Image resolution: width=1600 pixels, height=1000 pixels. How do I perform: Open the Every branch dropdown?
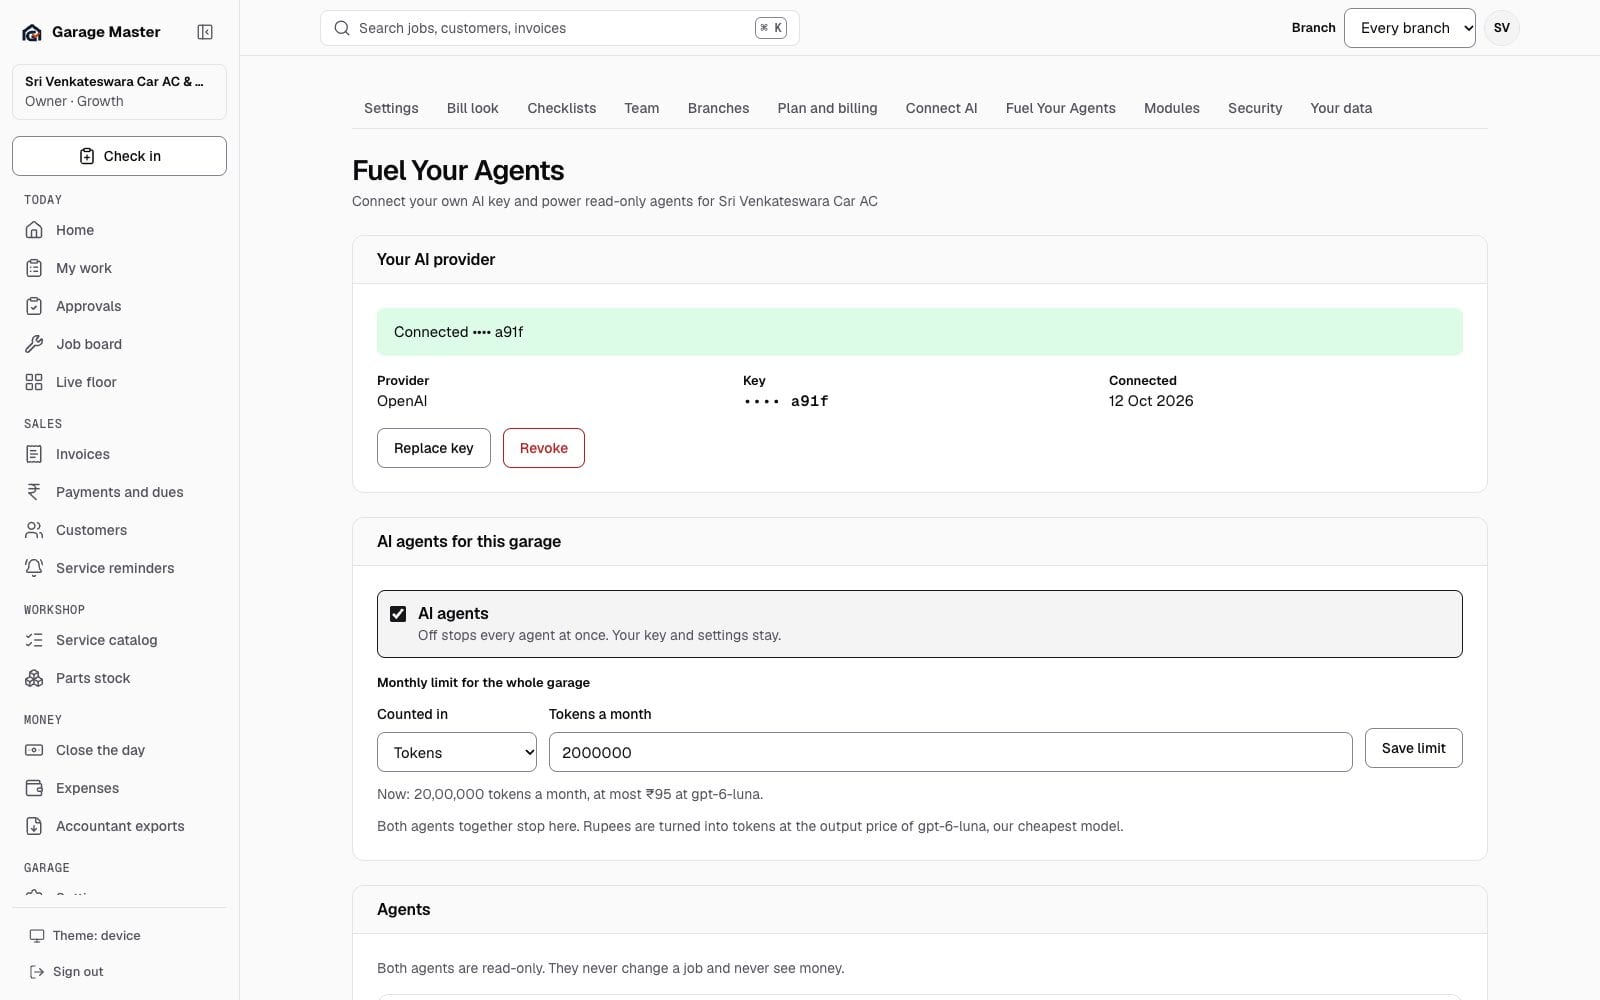[1410, 28]
